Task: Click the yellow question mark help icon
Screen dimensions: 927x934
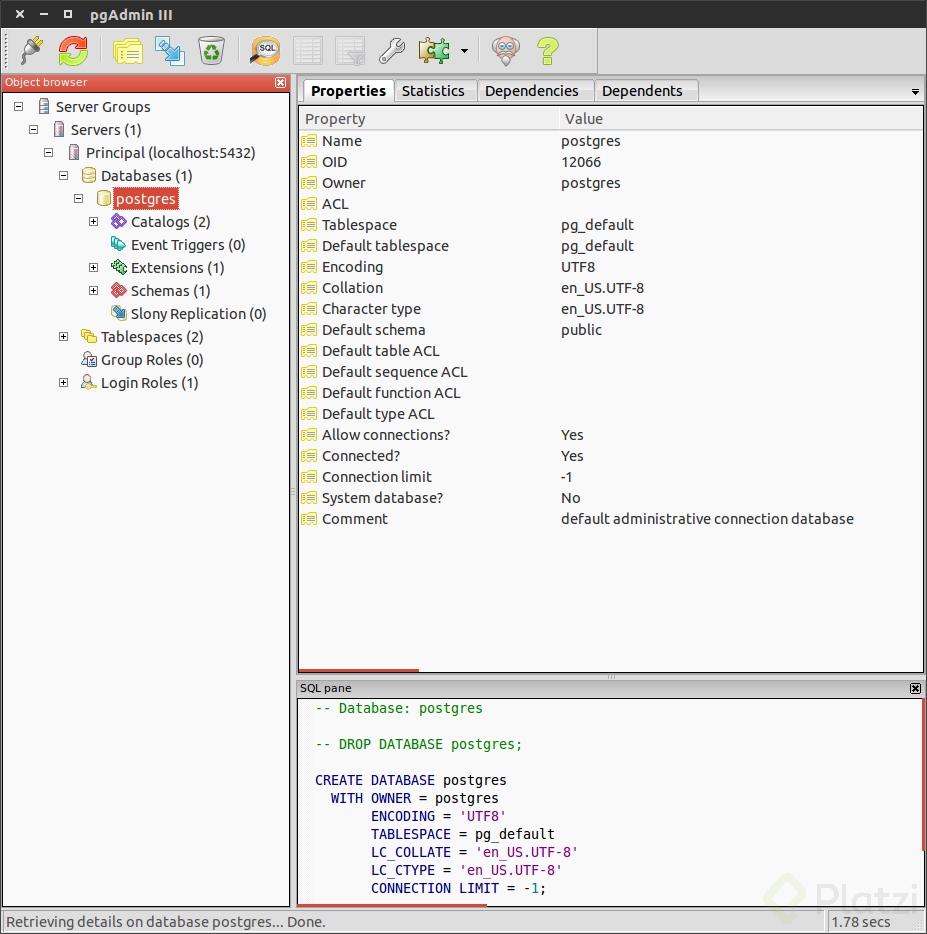Action: (547, 50)
